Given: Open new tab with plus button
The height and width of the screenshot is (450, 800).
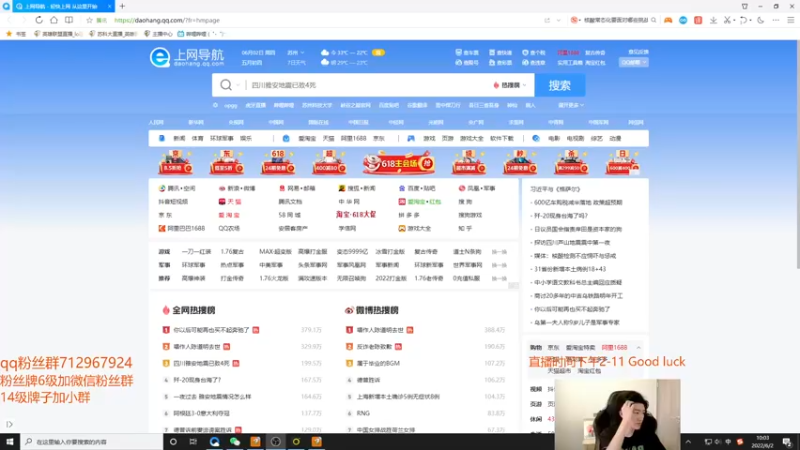Looking at the screenshot, I should pos(122,6).
